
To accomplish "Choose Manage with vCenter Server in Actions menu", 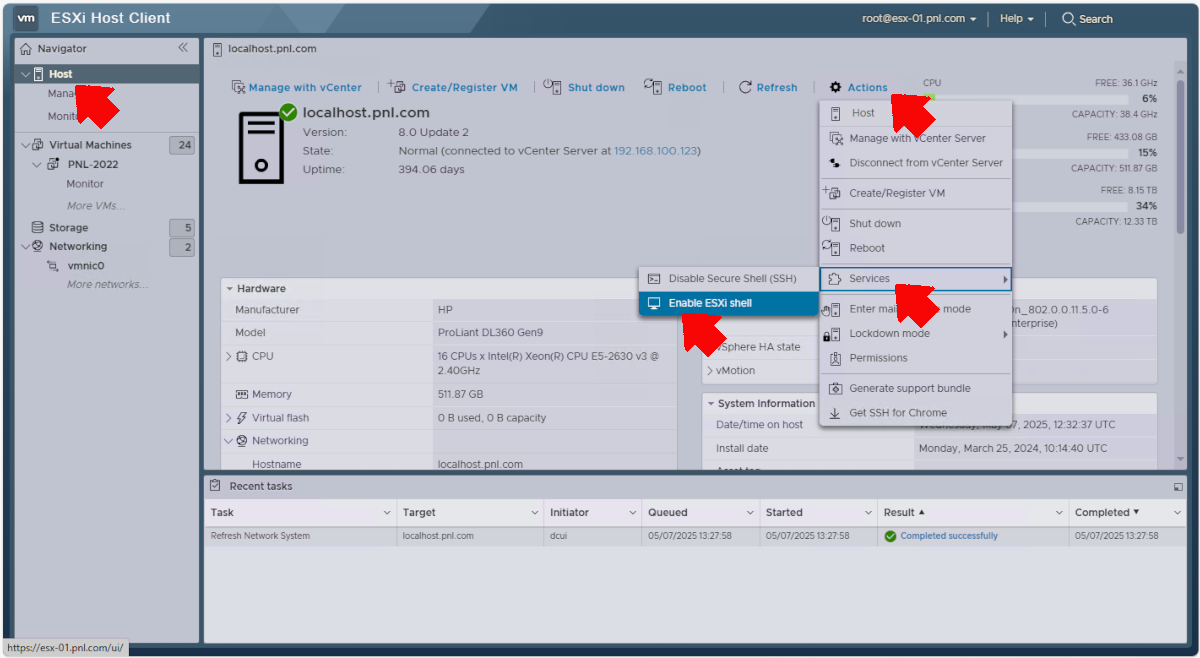I will (x=915, y=138).
